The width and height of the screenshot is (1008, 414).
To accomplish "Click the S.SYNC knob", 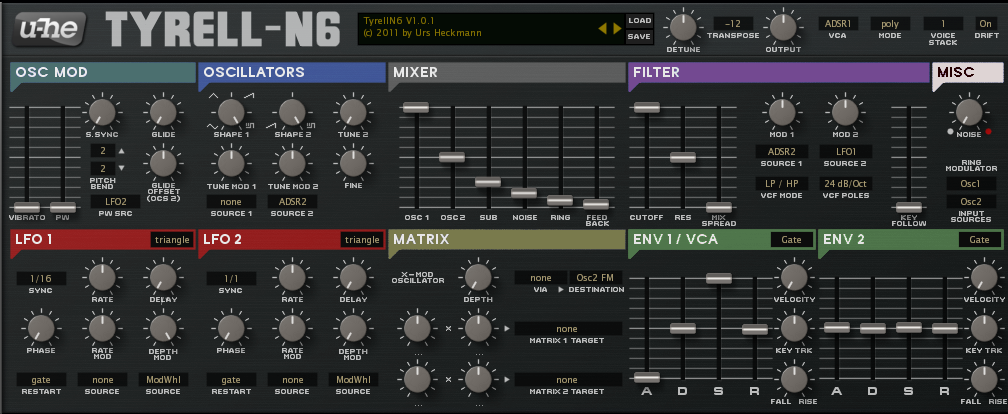I will [102, 112].
